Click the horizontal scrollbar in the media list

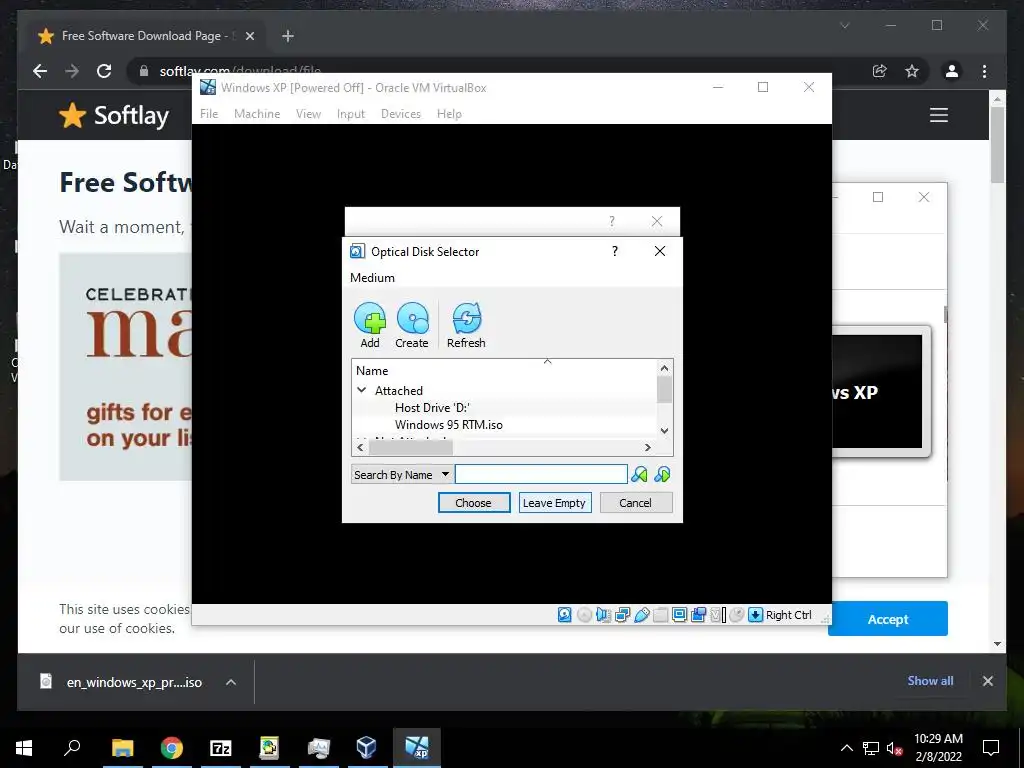pyautogui.click(x=410, y=447)
